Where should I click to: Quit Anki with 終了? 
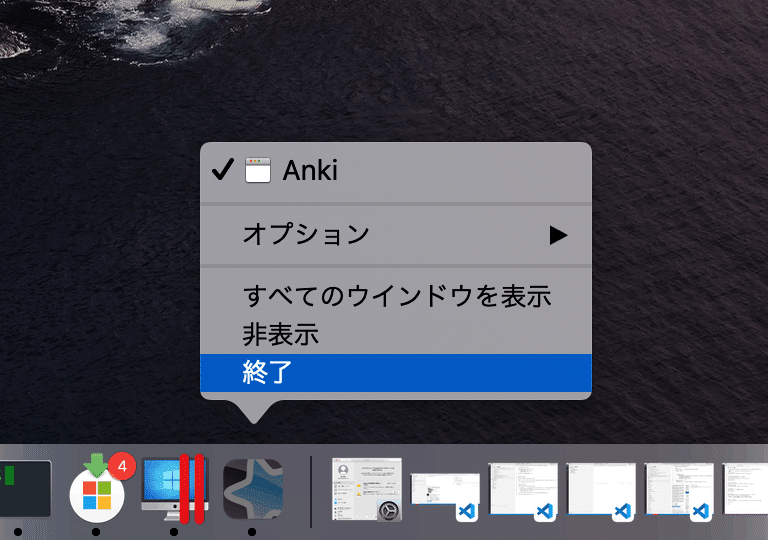pyautogui.click(x=396, y=372)
